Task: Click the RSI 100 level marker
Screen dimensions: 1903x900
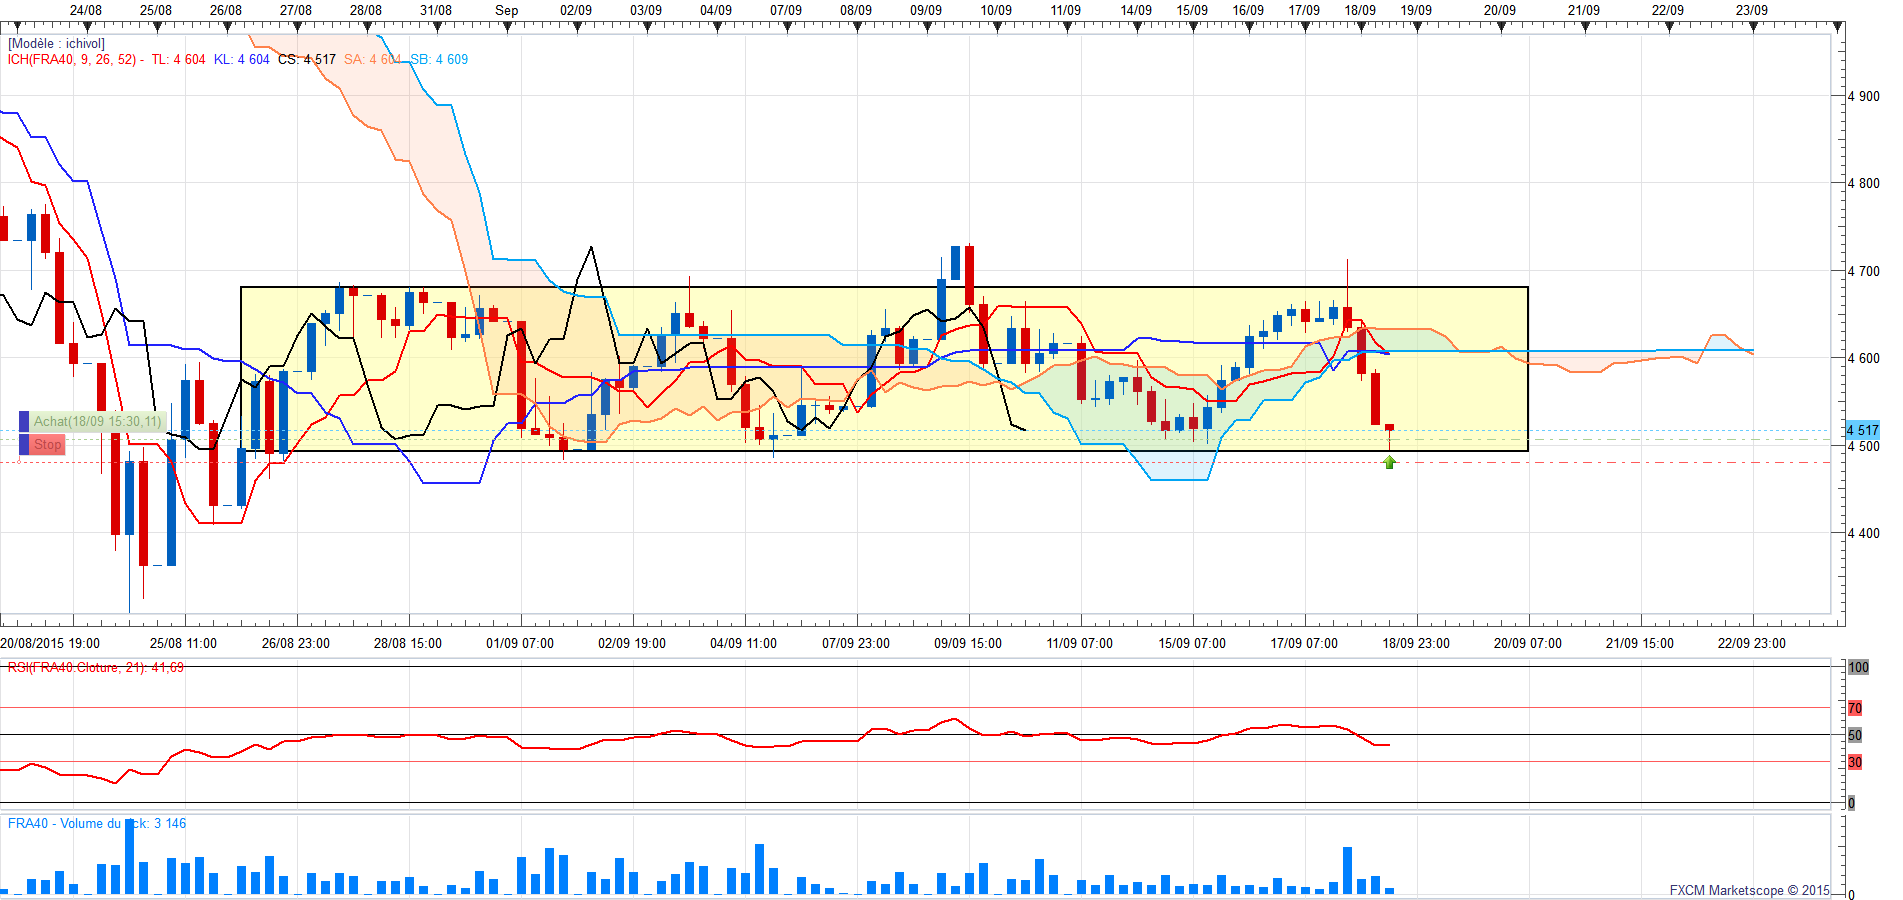Action: click(1858, 667)
